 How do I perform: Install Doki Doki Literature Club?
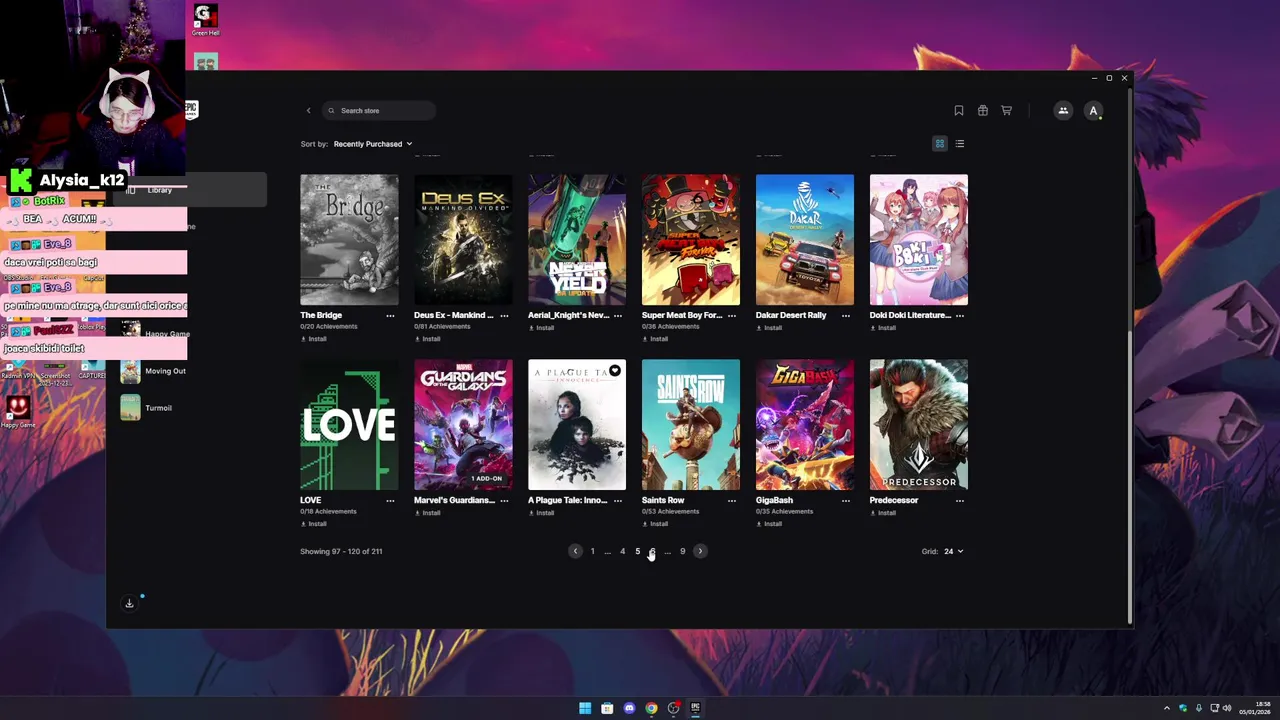884,328
